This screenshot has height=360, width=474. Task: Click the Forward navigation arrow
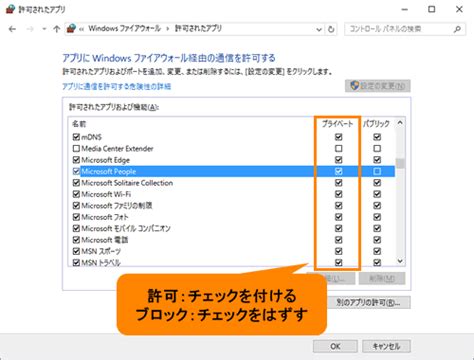pos(30,29)
